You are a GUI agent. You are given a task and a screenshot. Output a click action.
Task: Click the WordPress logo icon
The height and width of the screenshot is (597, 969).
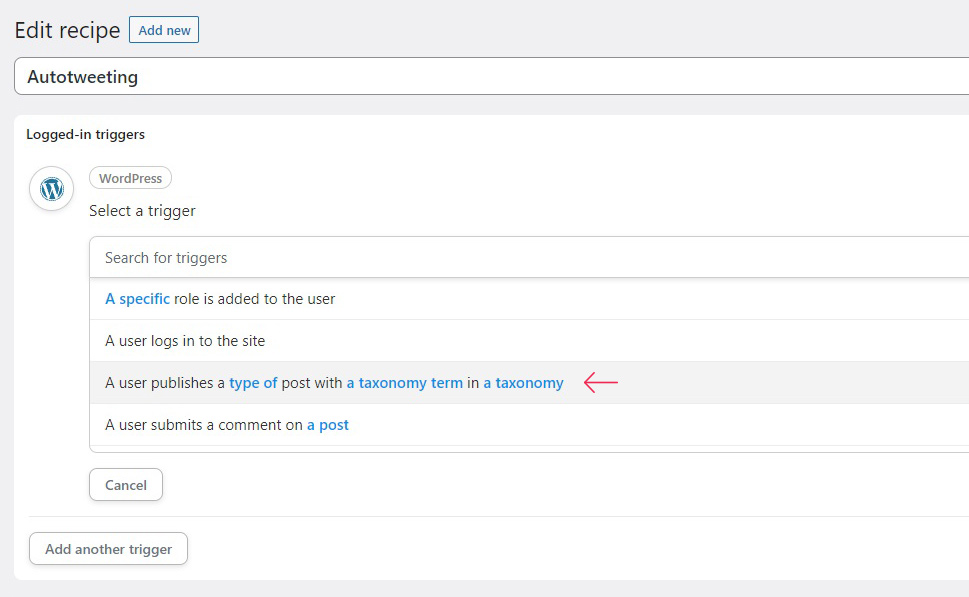(51, 188)
